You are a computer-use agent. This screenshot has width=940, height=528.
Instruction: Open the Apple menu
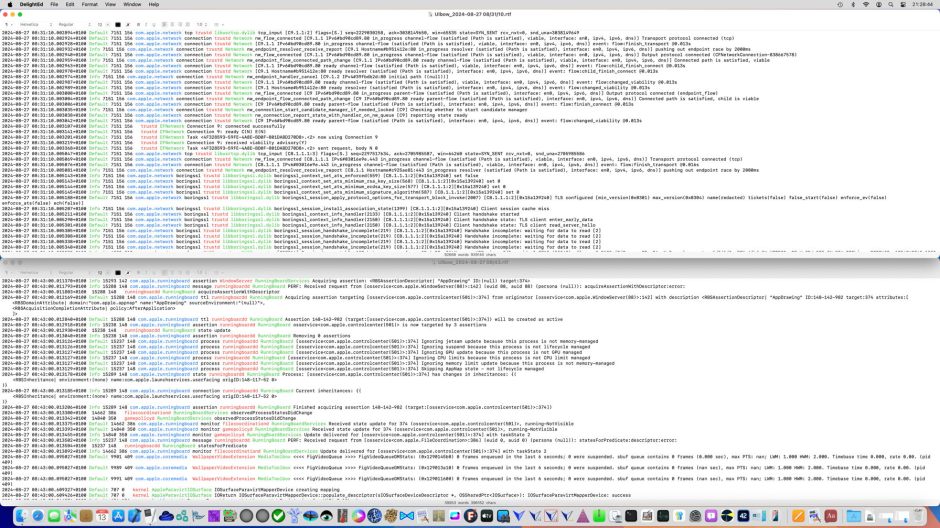pyautogui.click(x=9, y=4)
